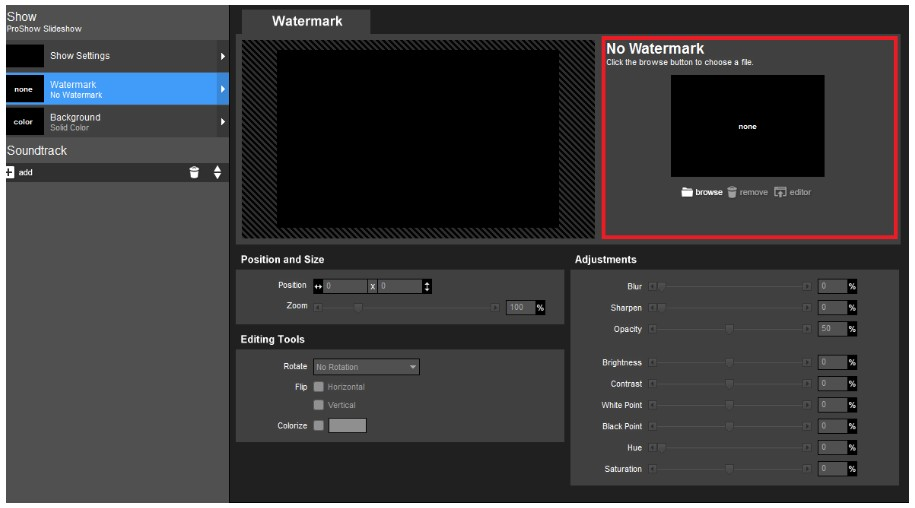The height and width of the screenshot is (508, 915).
Task: Enable the Vertical flip checkbox
Action: 319,405
